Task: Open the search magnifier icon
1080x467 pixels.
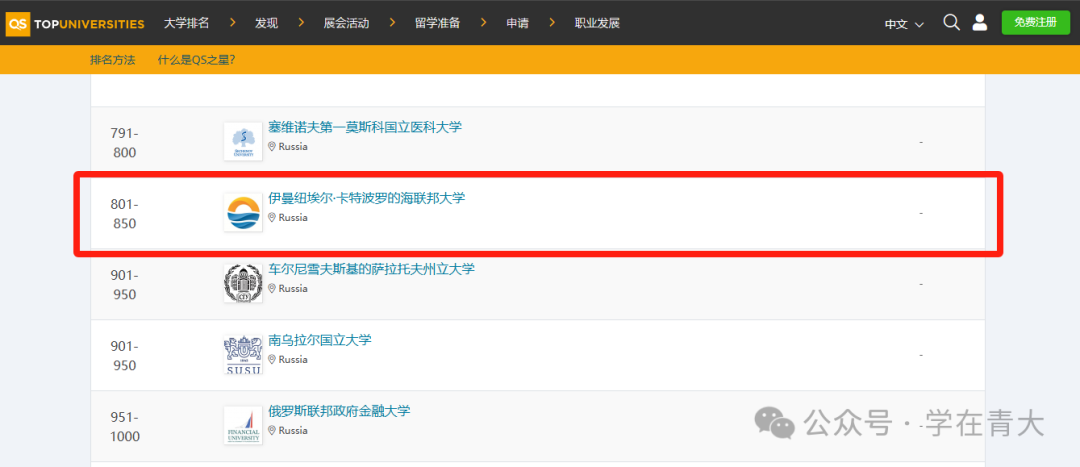Action: 951,23
